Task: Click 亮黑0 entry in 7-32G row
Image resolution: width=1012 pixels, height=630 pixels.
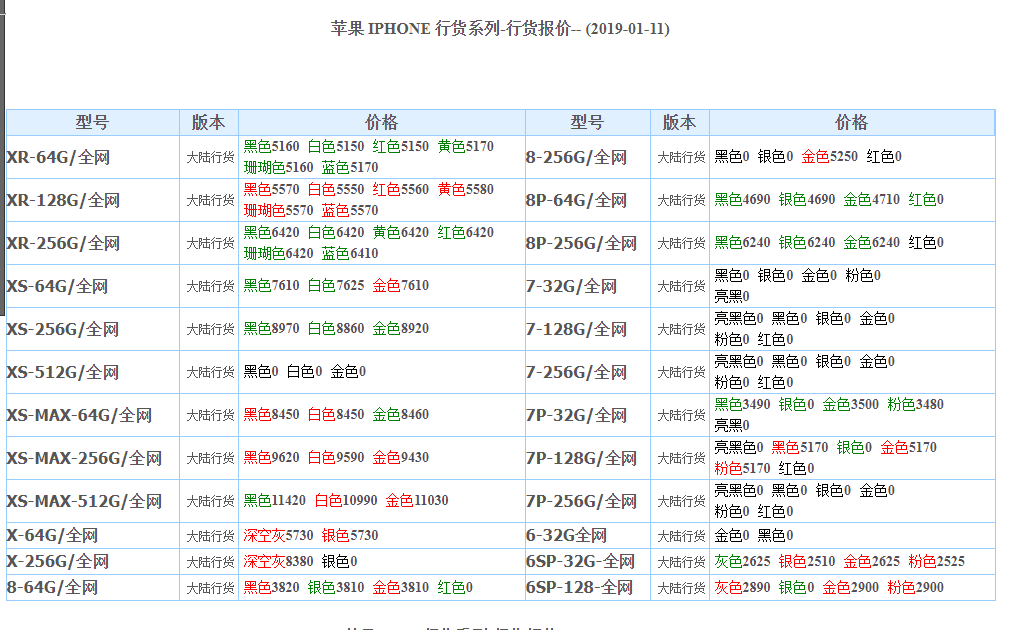Action: coord(732,296)
